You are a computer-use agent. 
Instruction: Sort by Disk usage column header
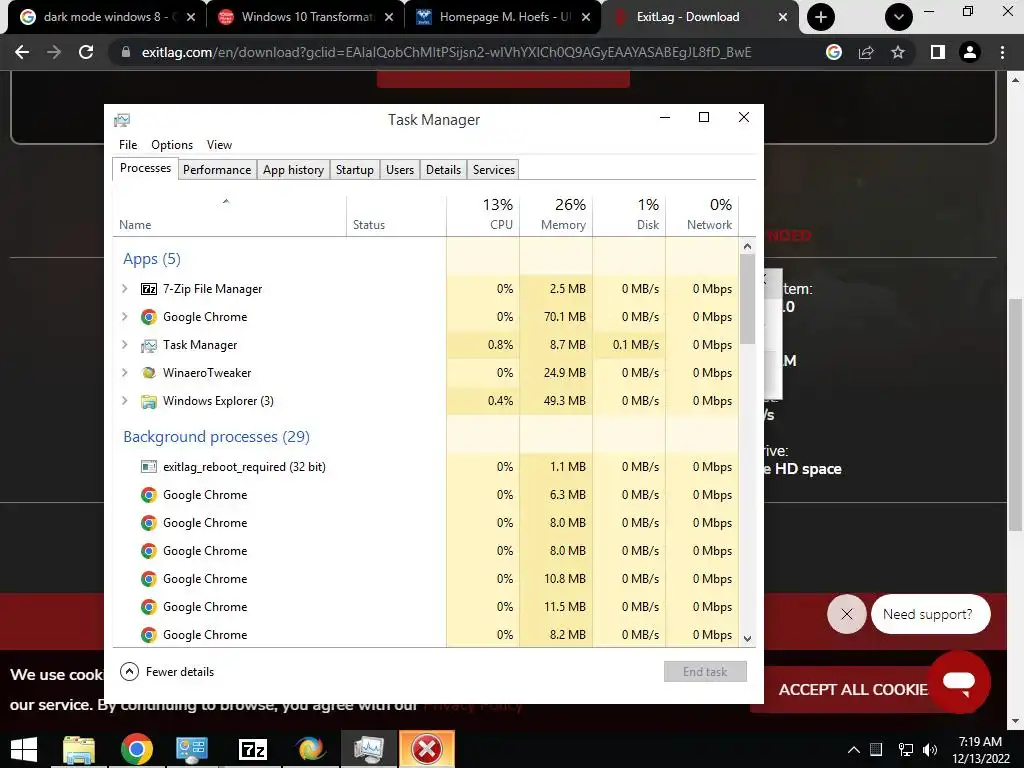point(629,216)
